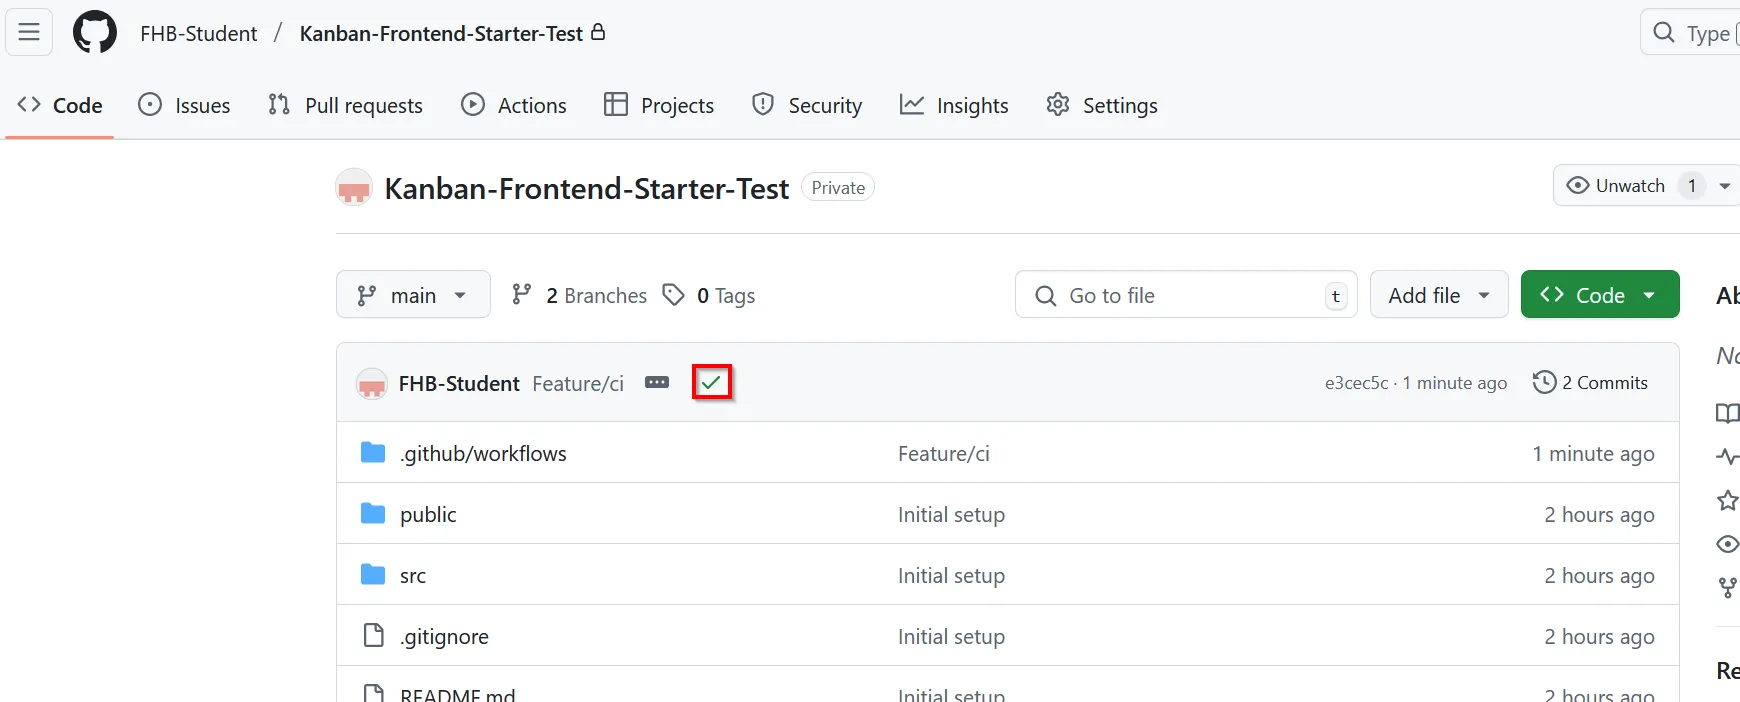Click the '1 minute ago' text in .github/workflows row
Image resolution: width=1740 pixels, height=702 pixels.
click(x=1593, y=454)
